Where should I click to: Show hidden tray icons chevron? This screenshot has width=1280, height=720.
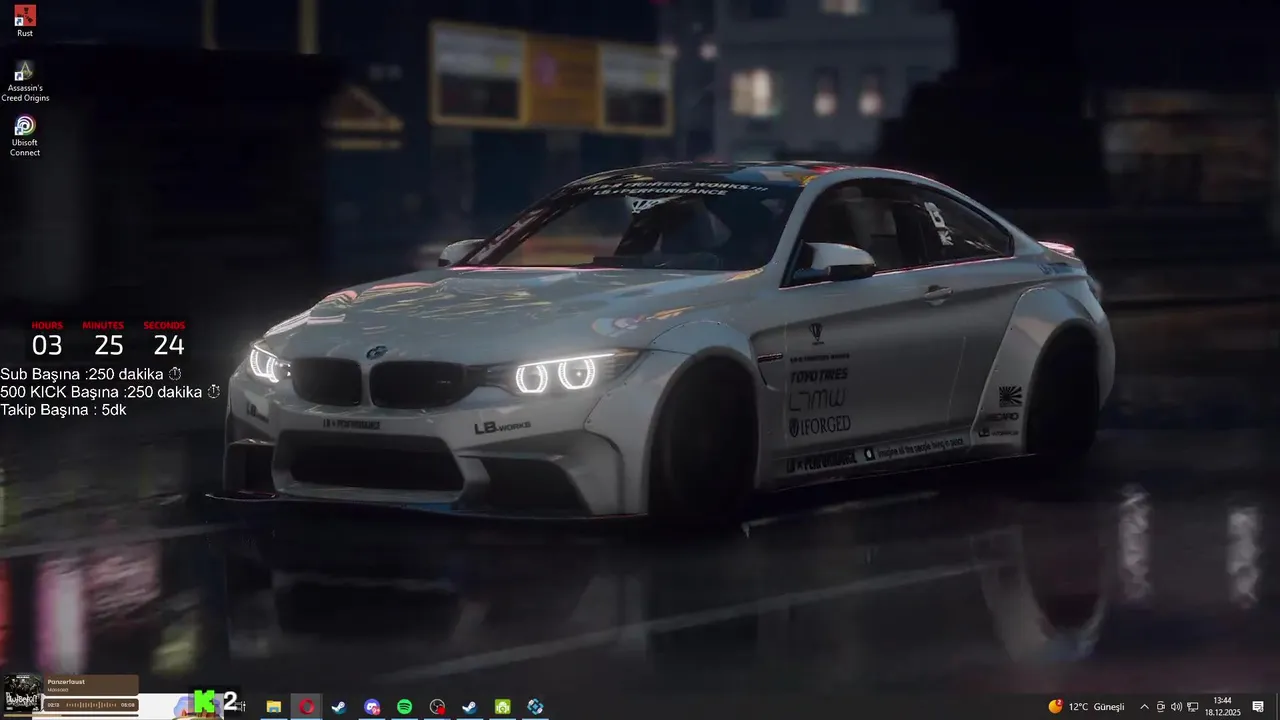1144,707
